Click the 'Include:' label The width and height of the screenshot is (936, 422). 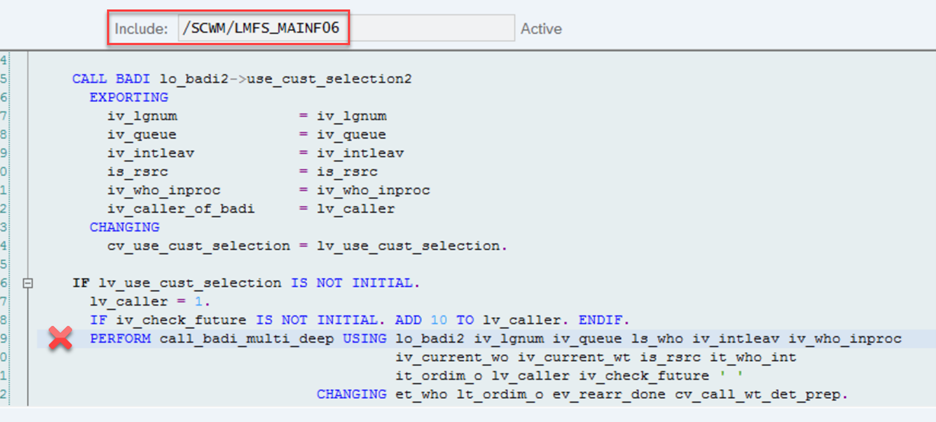[x=141, y=29]
